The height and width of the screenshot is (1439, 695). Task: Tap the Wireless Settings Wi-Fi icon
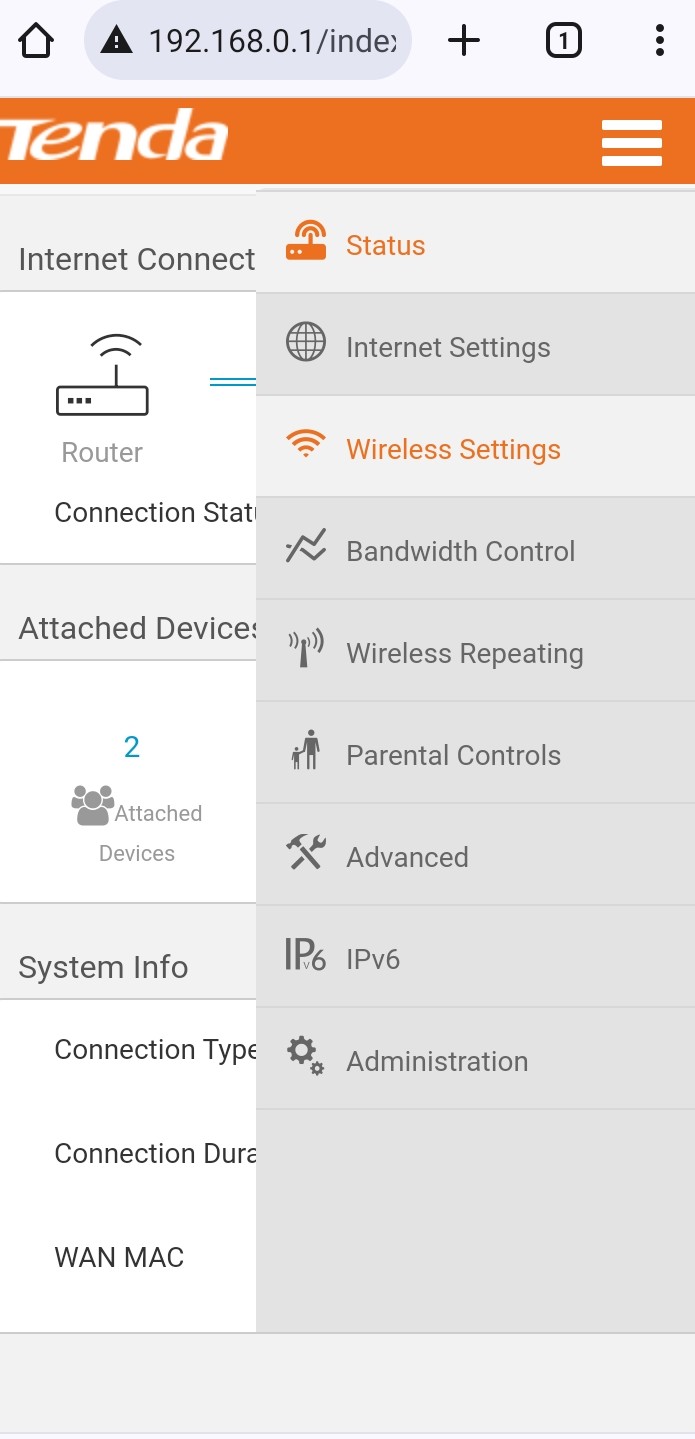306,444
